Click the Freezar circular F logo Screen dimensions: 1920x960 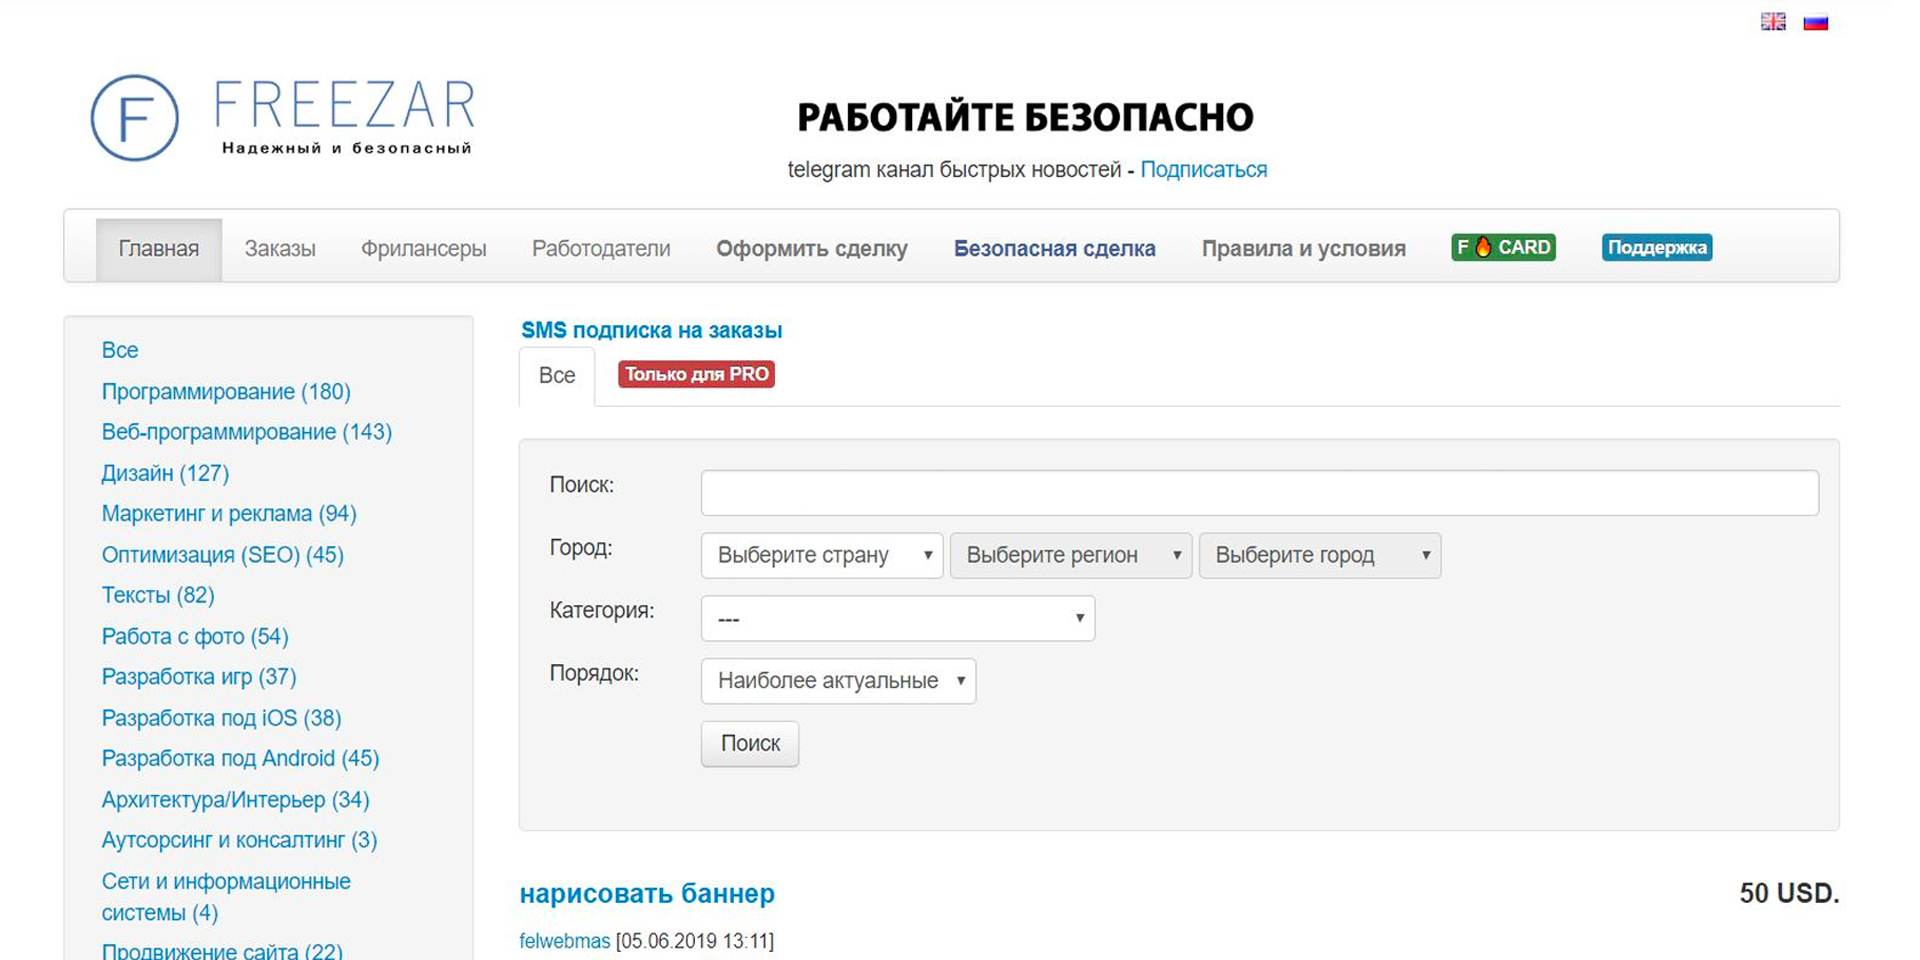pos(135,118)
